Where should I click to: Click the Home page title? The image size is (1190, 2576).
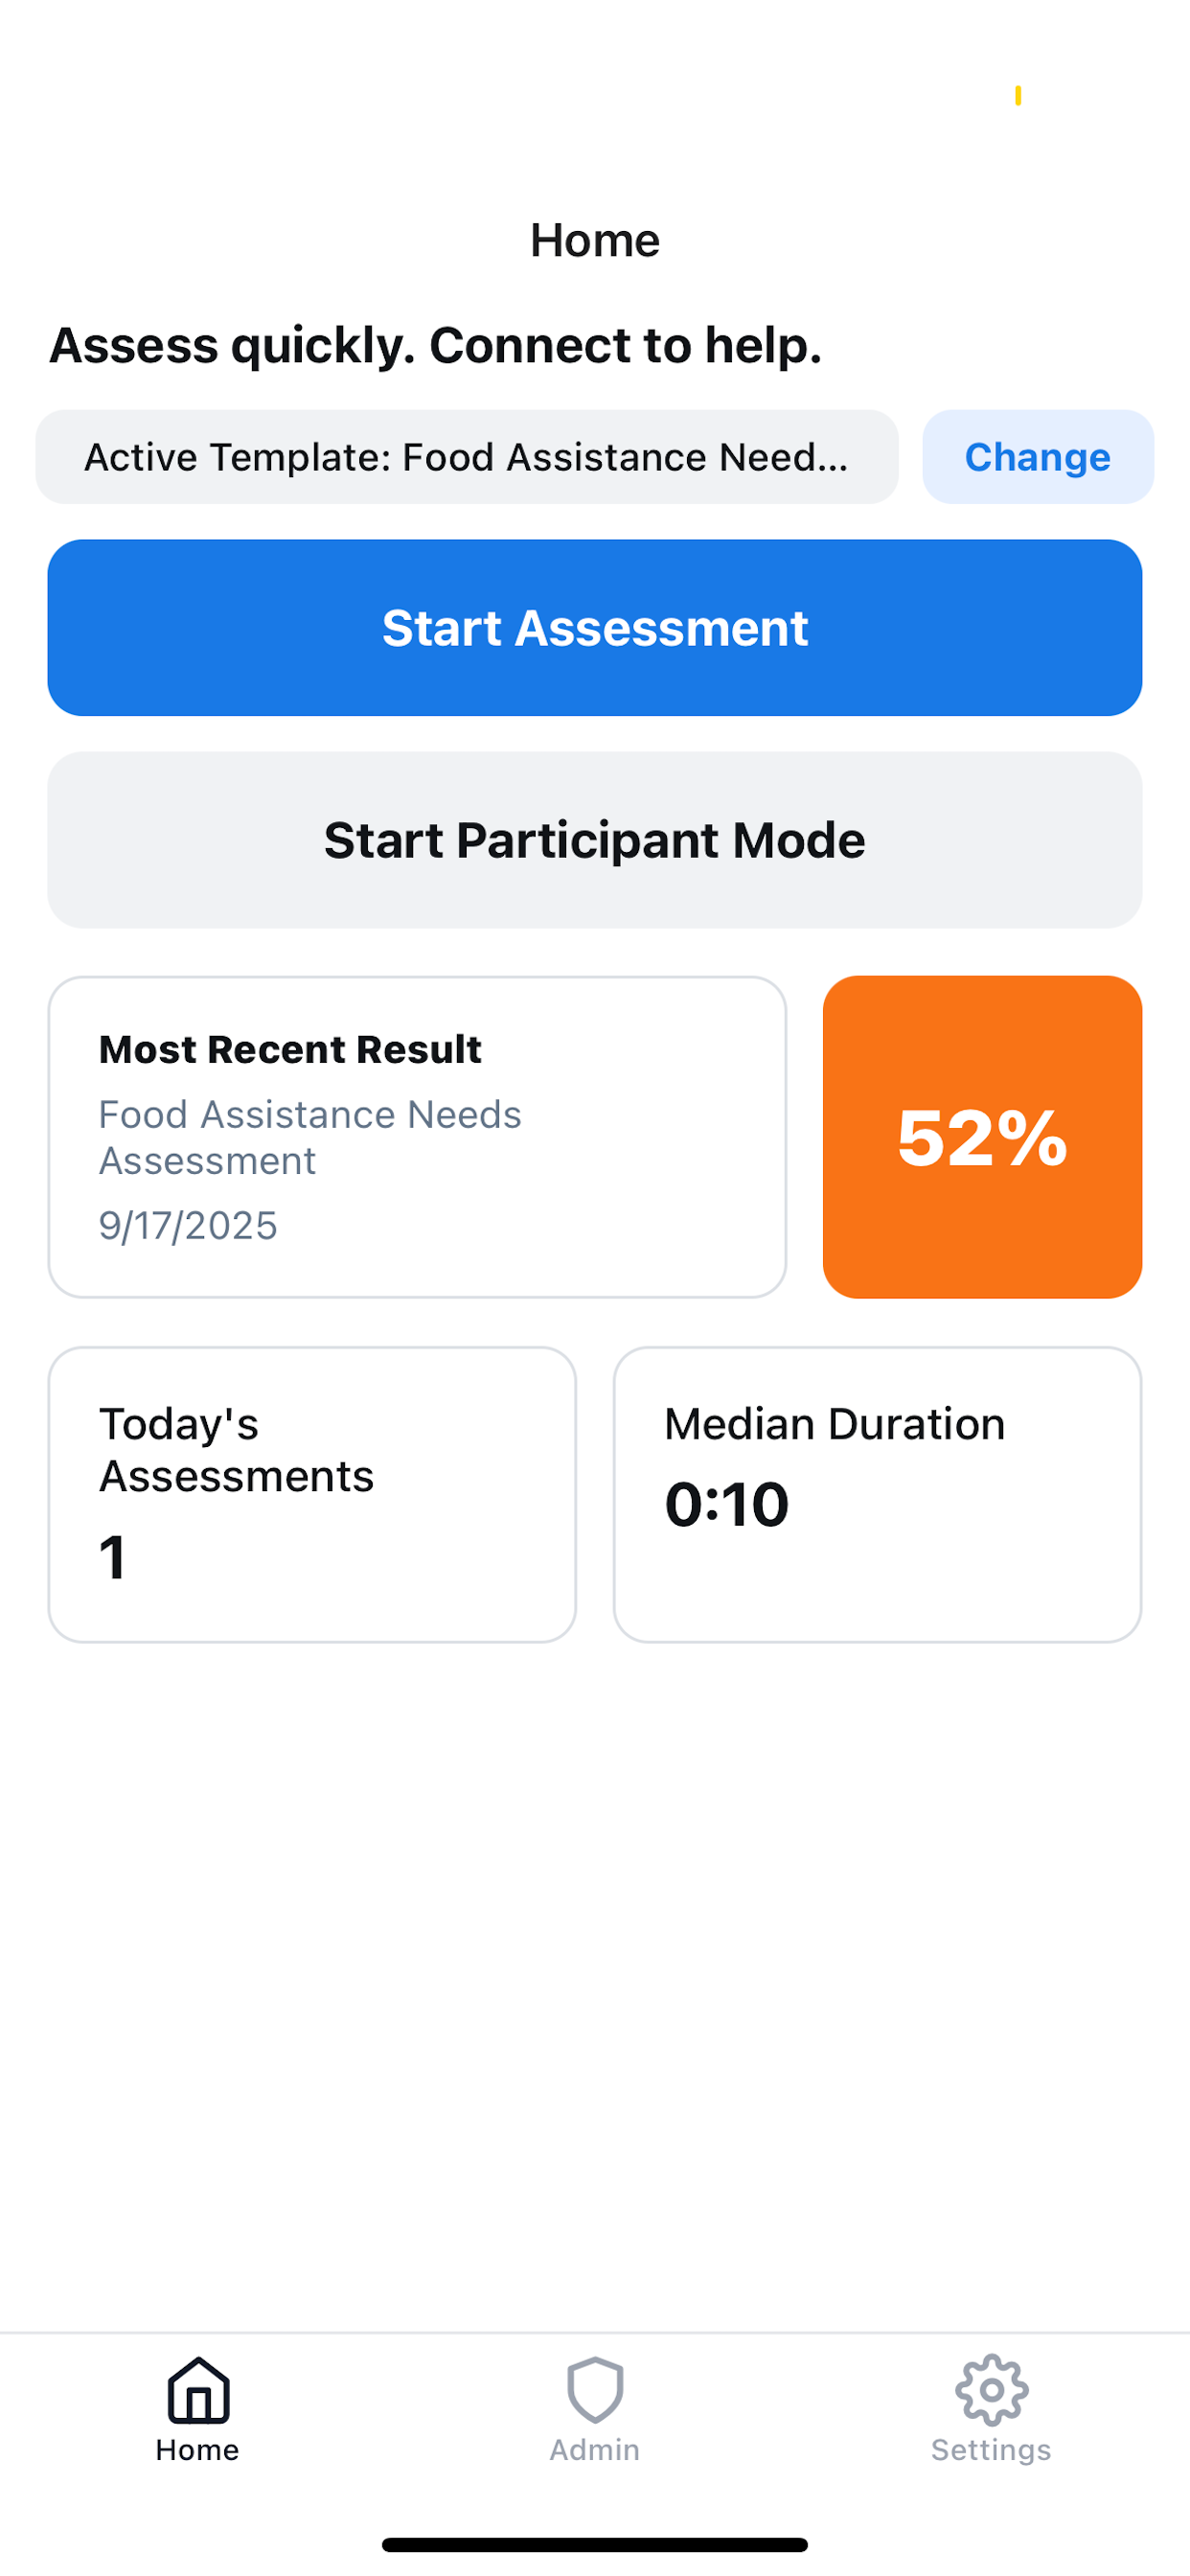coord(595,240)
